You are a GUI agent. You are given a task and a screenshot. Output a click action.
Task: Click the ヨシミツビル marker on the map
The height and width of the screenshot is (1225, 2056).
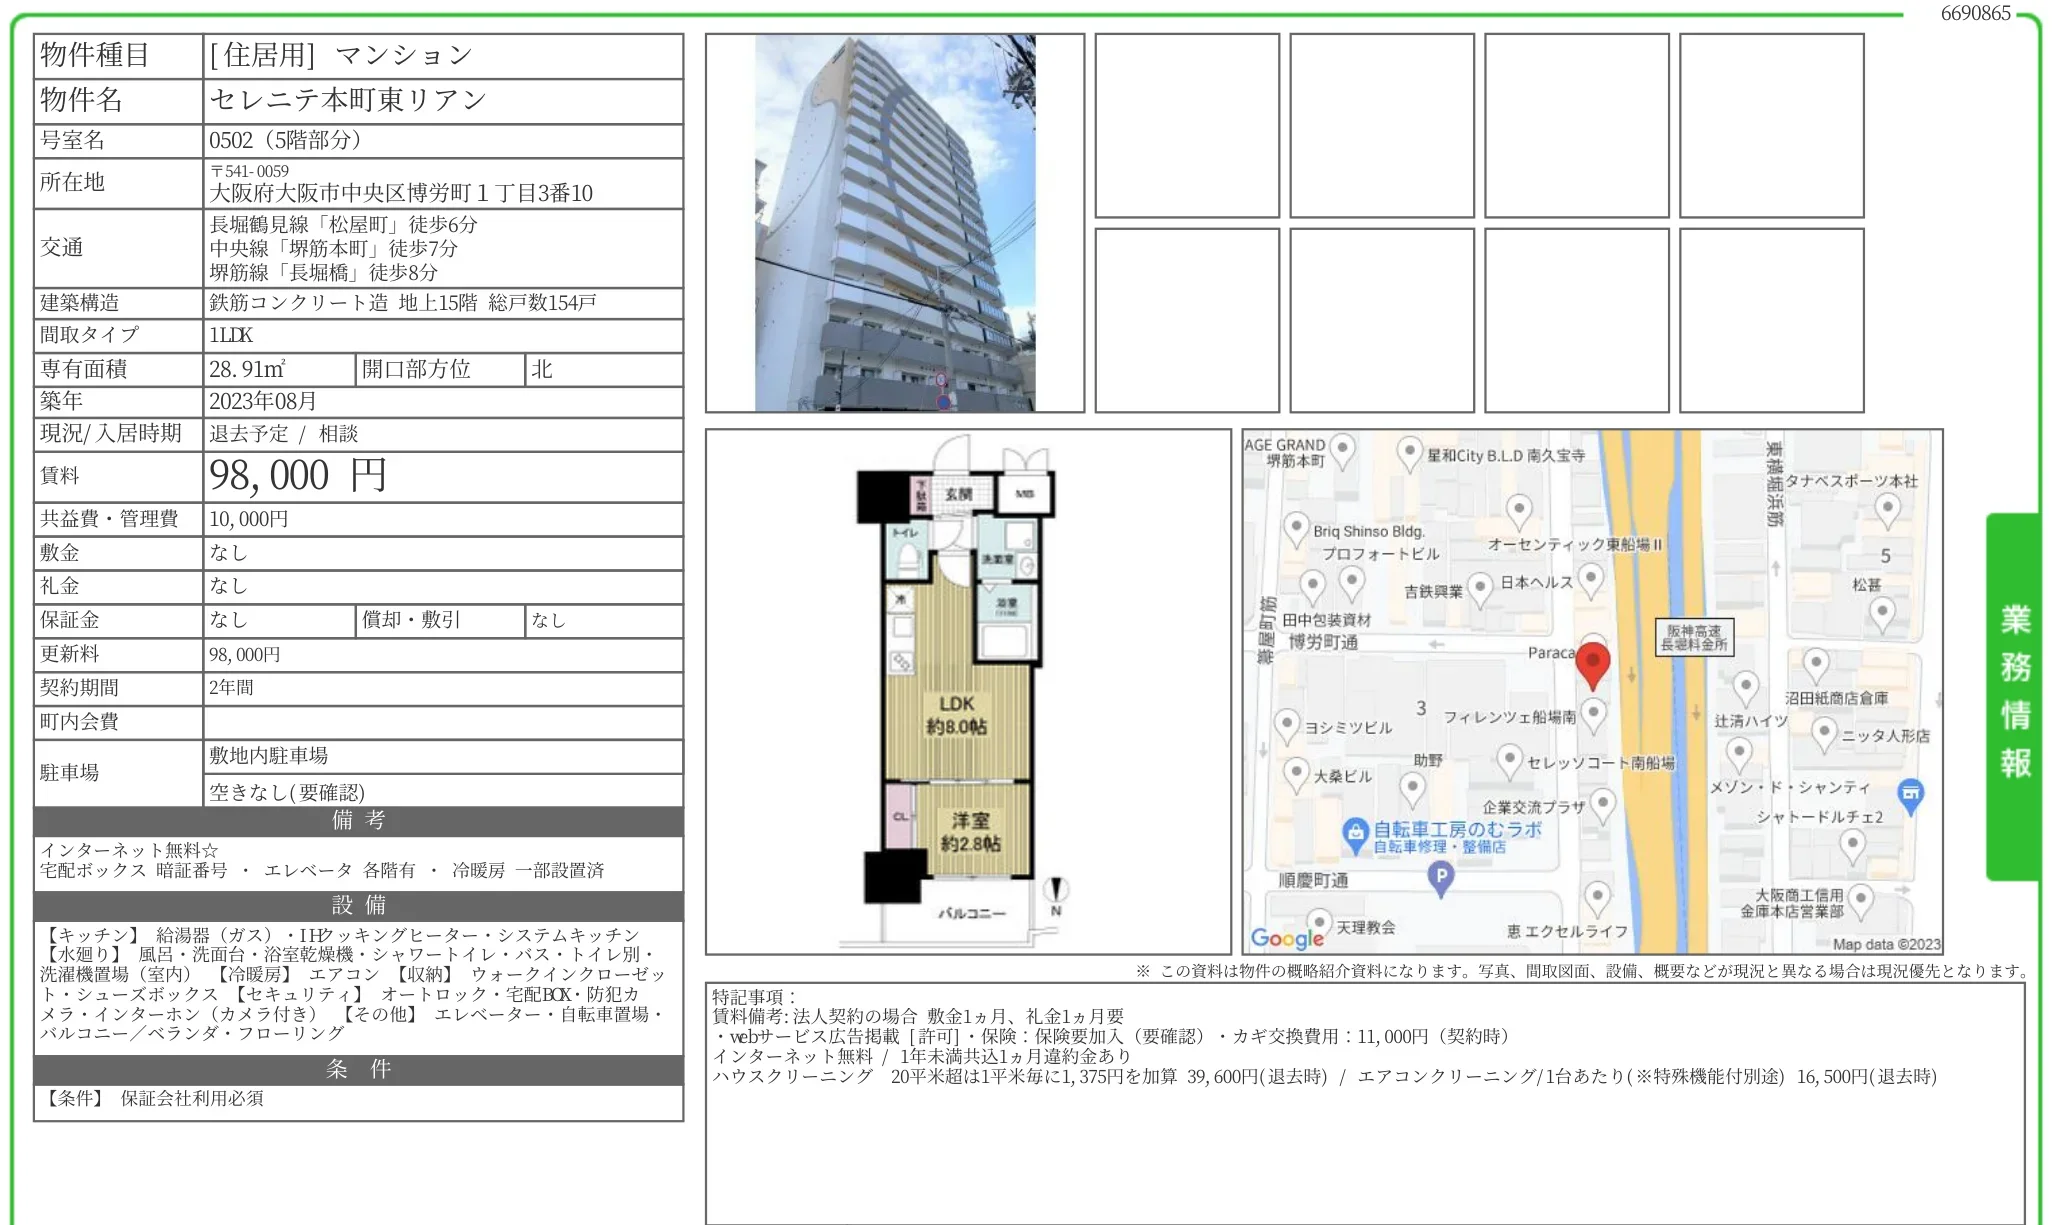tap(1286, 724)
